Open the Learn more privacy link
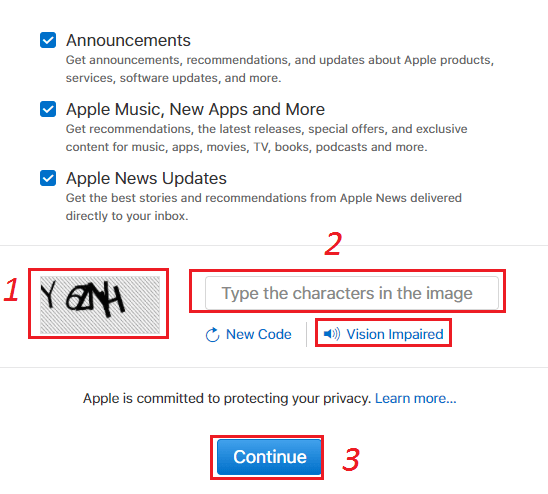The width and height of the screenshot is (548, 494). [x=416, y=398]
